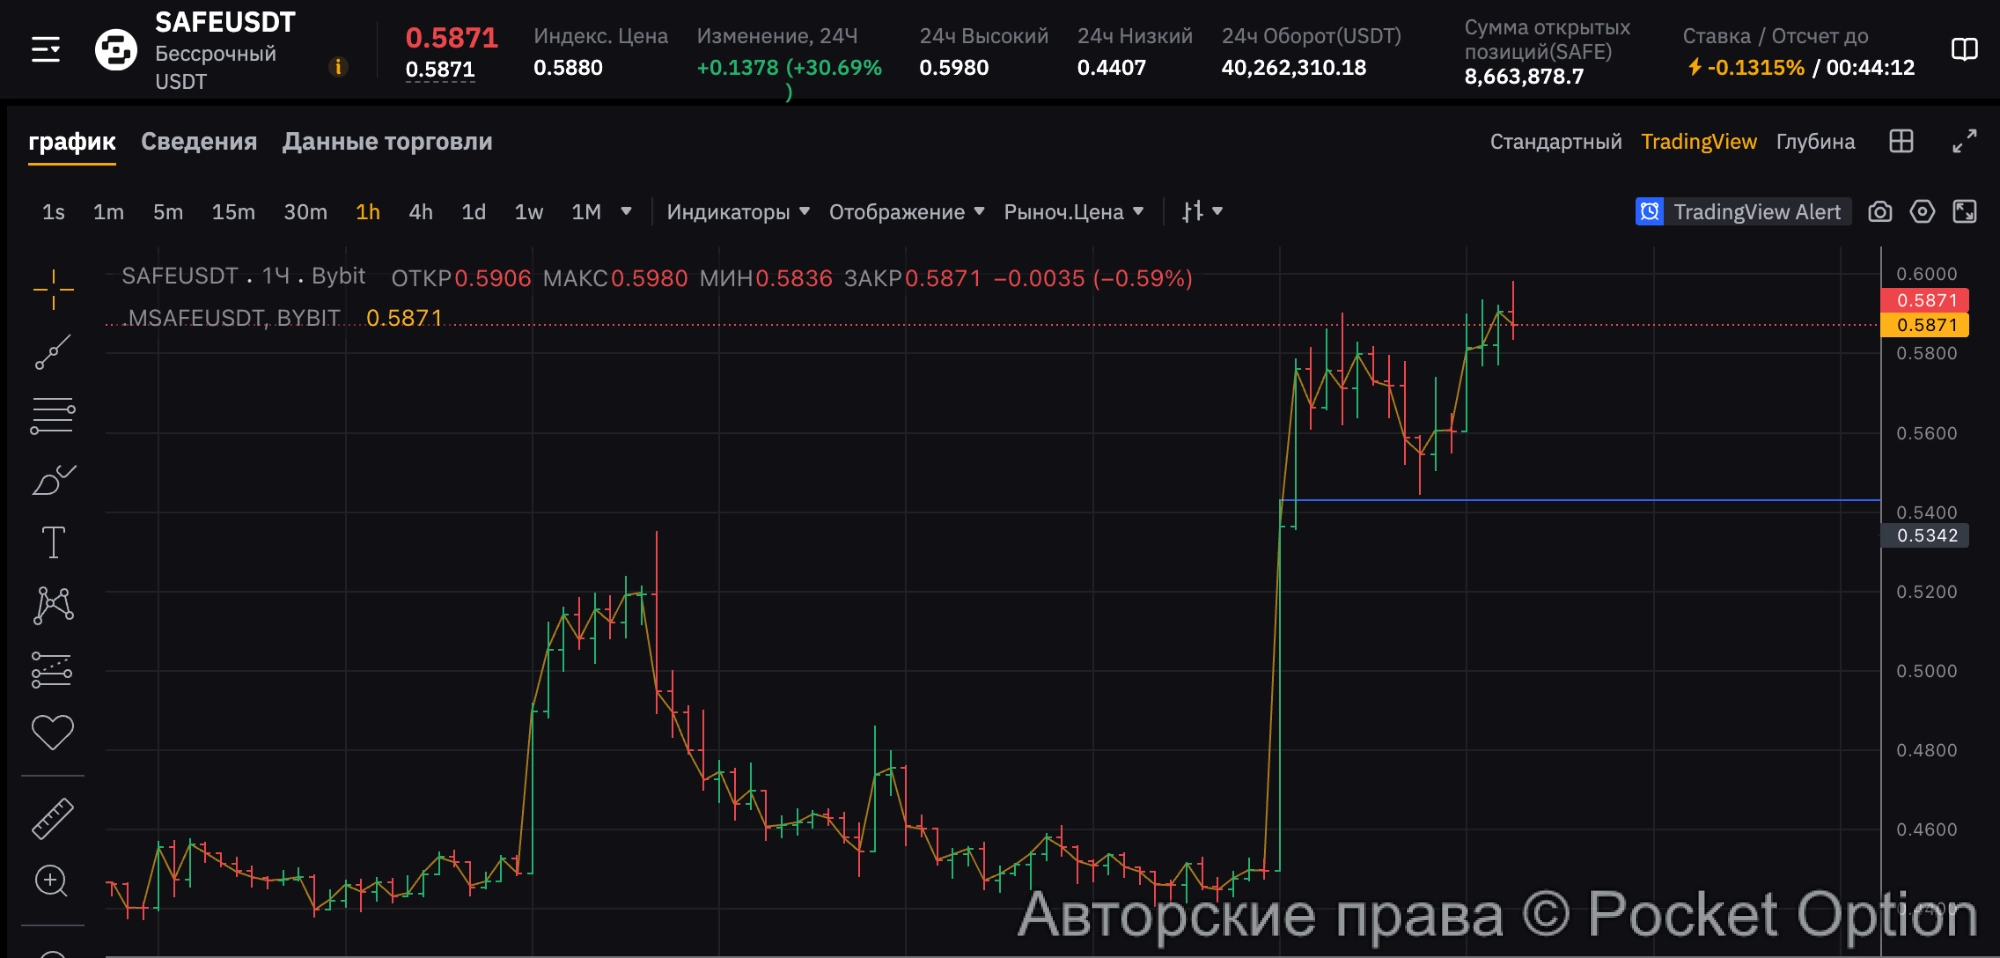Open the Отображение dropdown menu
Image resolution: width=2000 pixels, height=958 pixels.
point(906,212)
